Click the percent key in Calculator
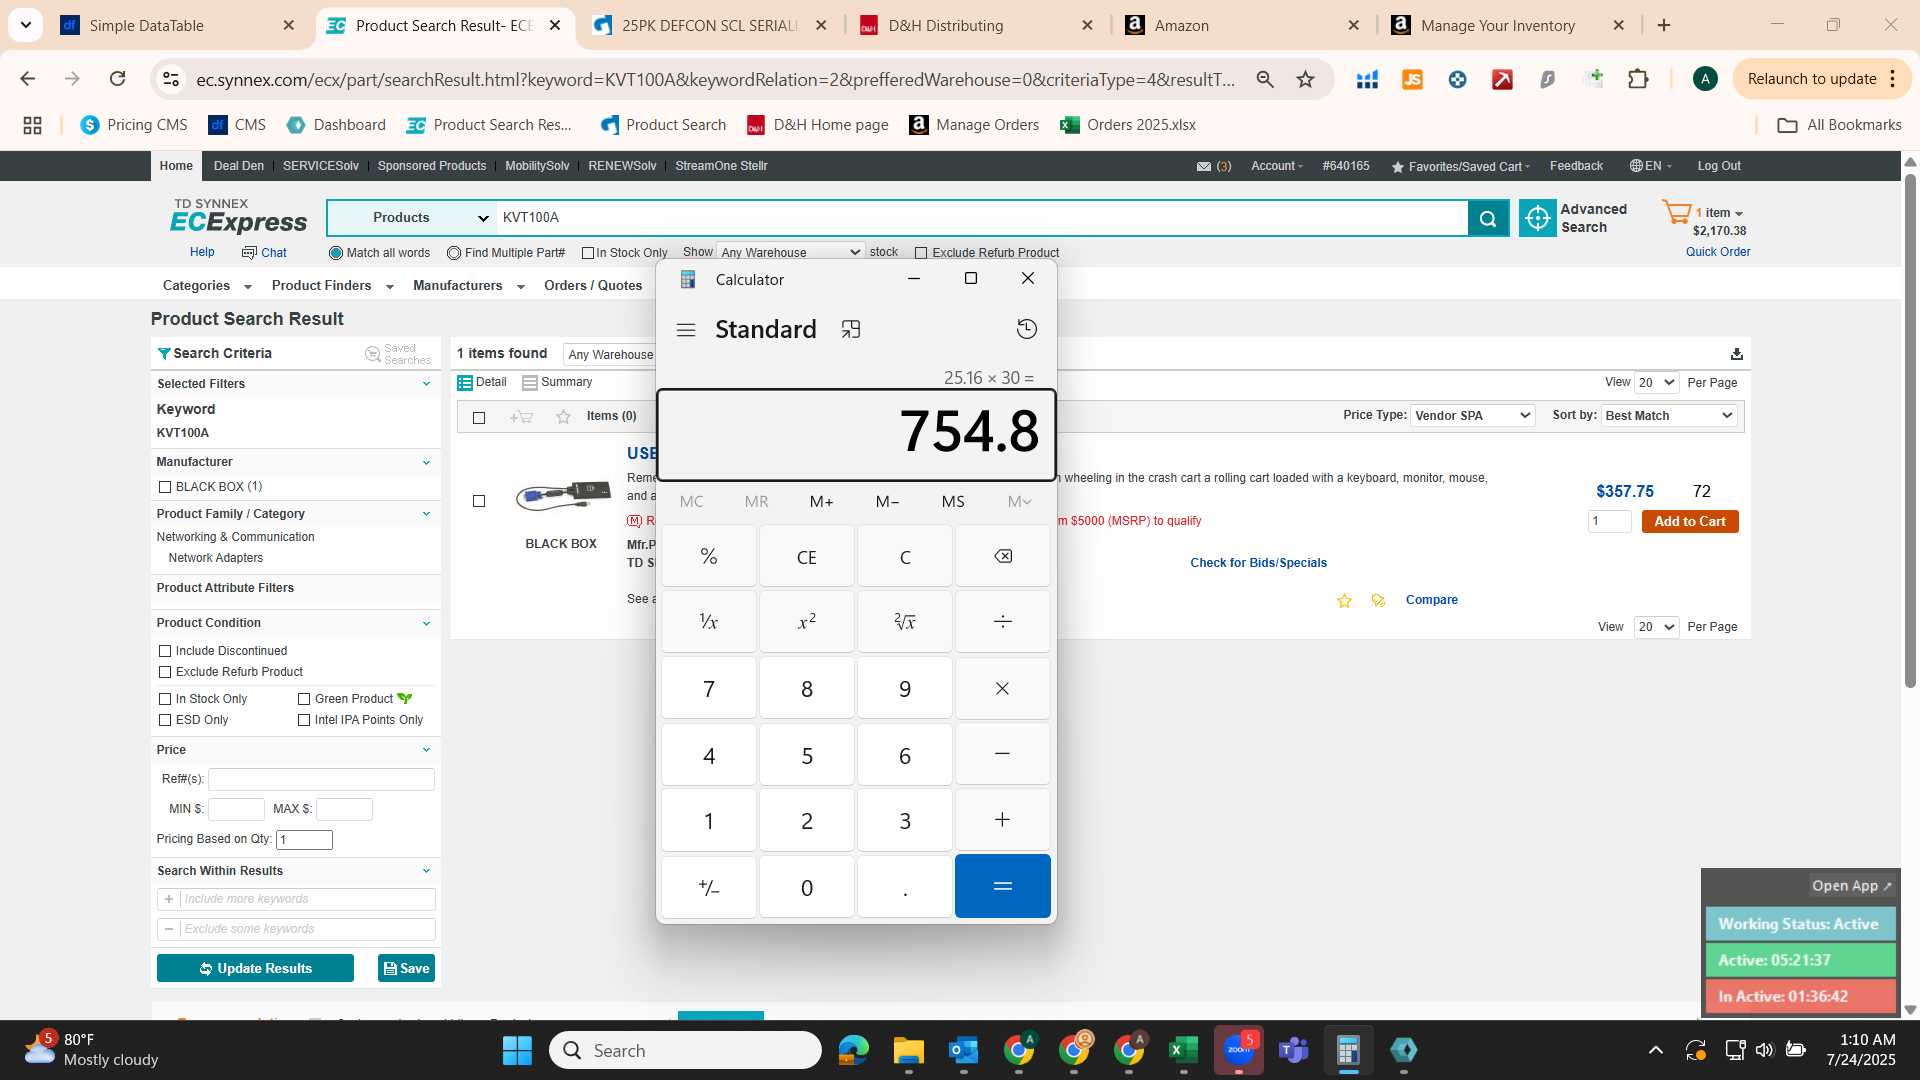 pyautogui.click(x=709, y=556)
